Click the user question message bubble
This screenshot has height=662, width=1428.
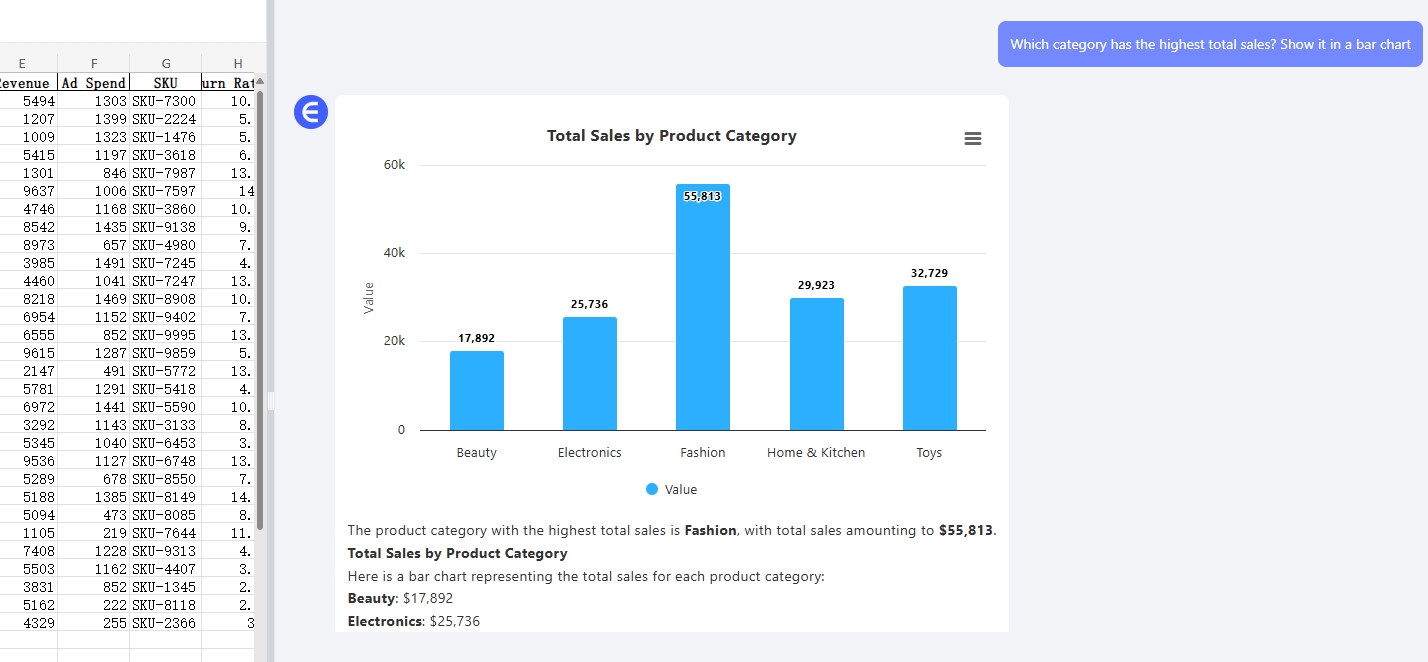pyautogui.click(x=1210, y=44)
